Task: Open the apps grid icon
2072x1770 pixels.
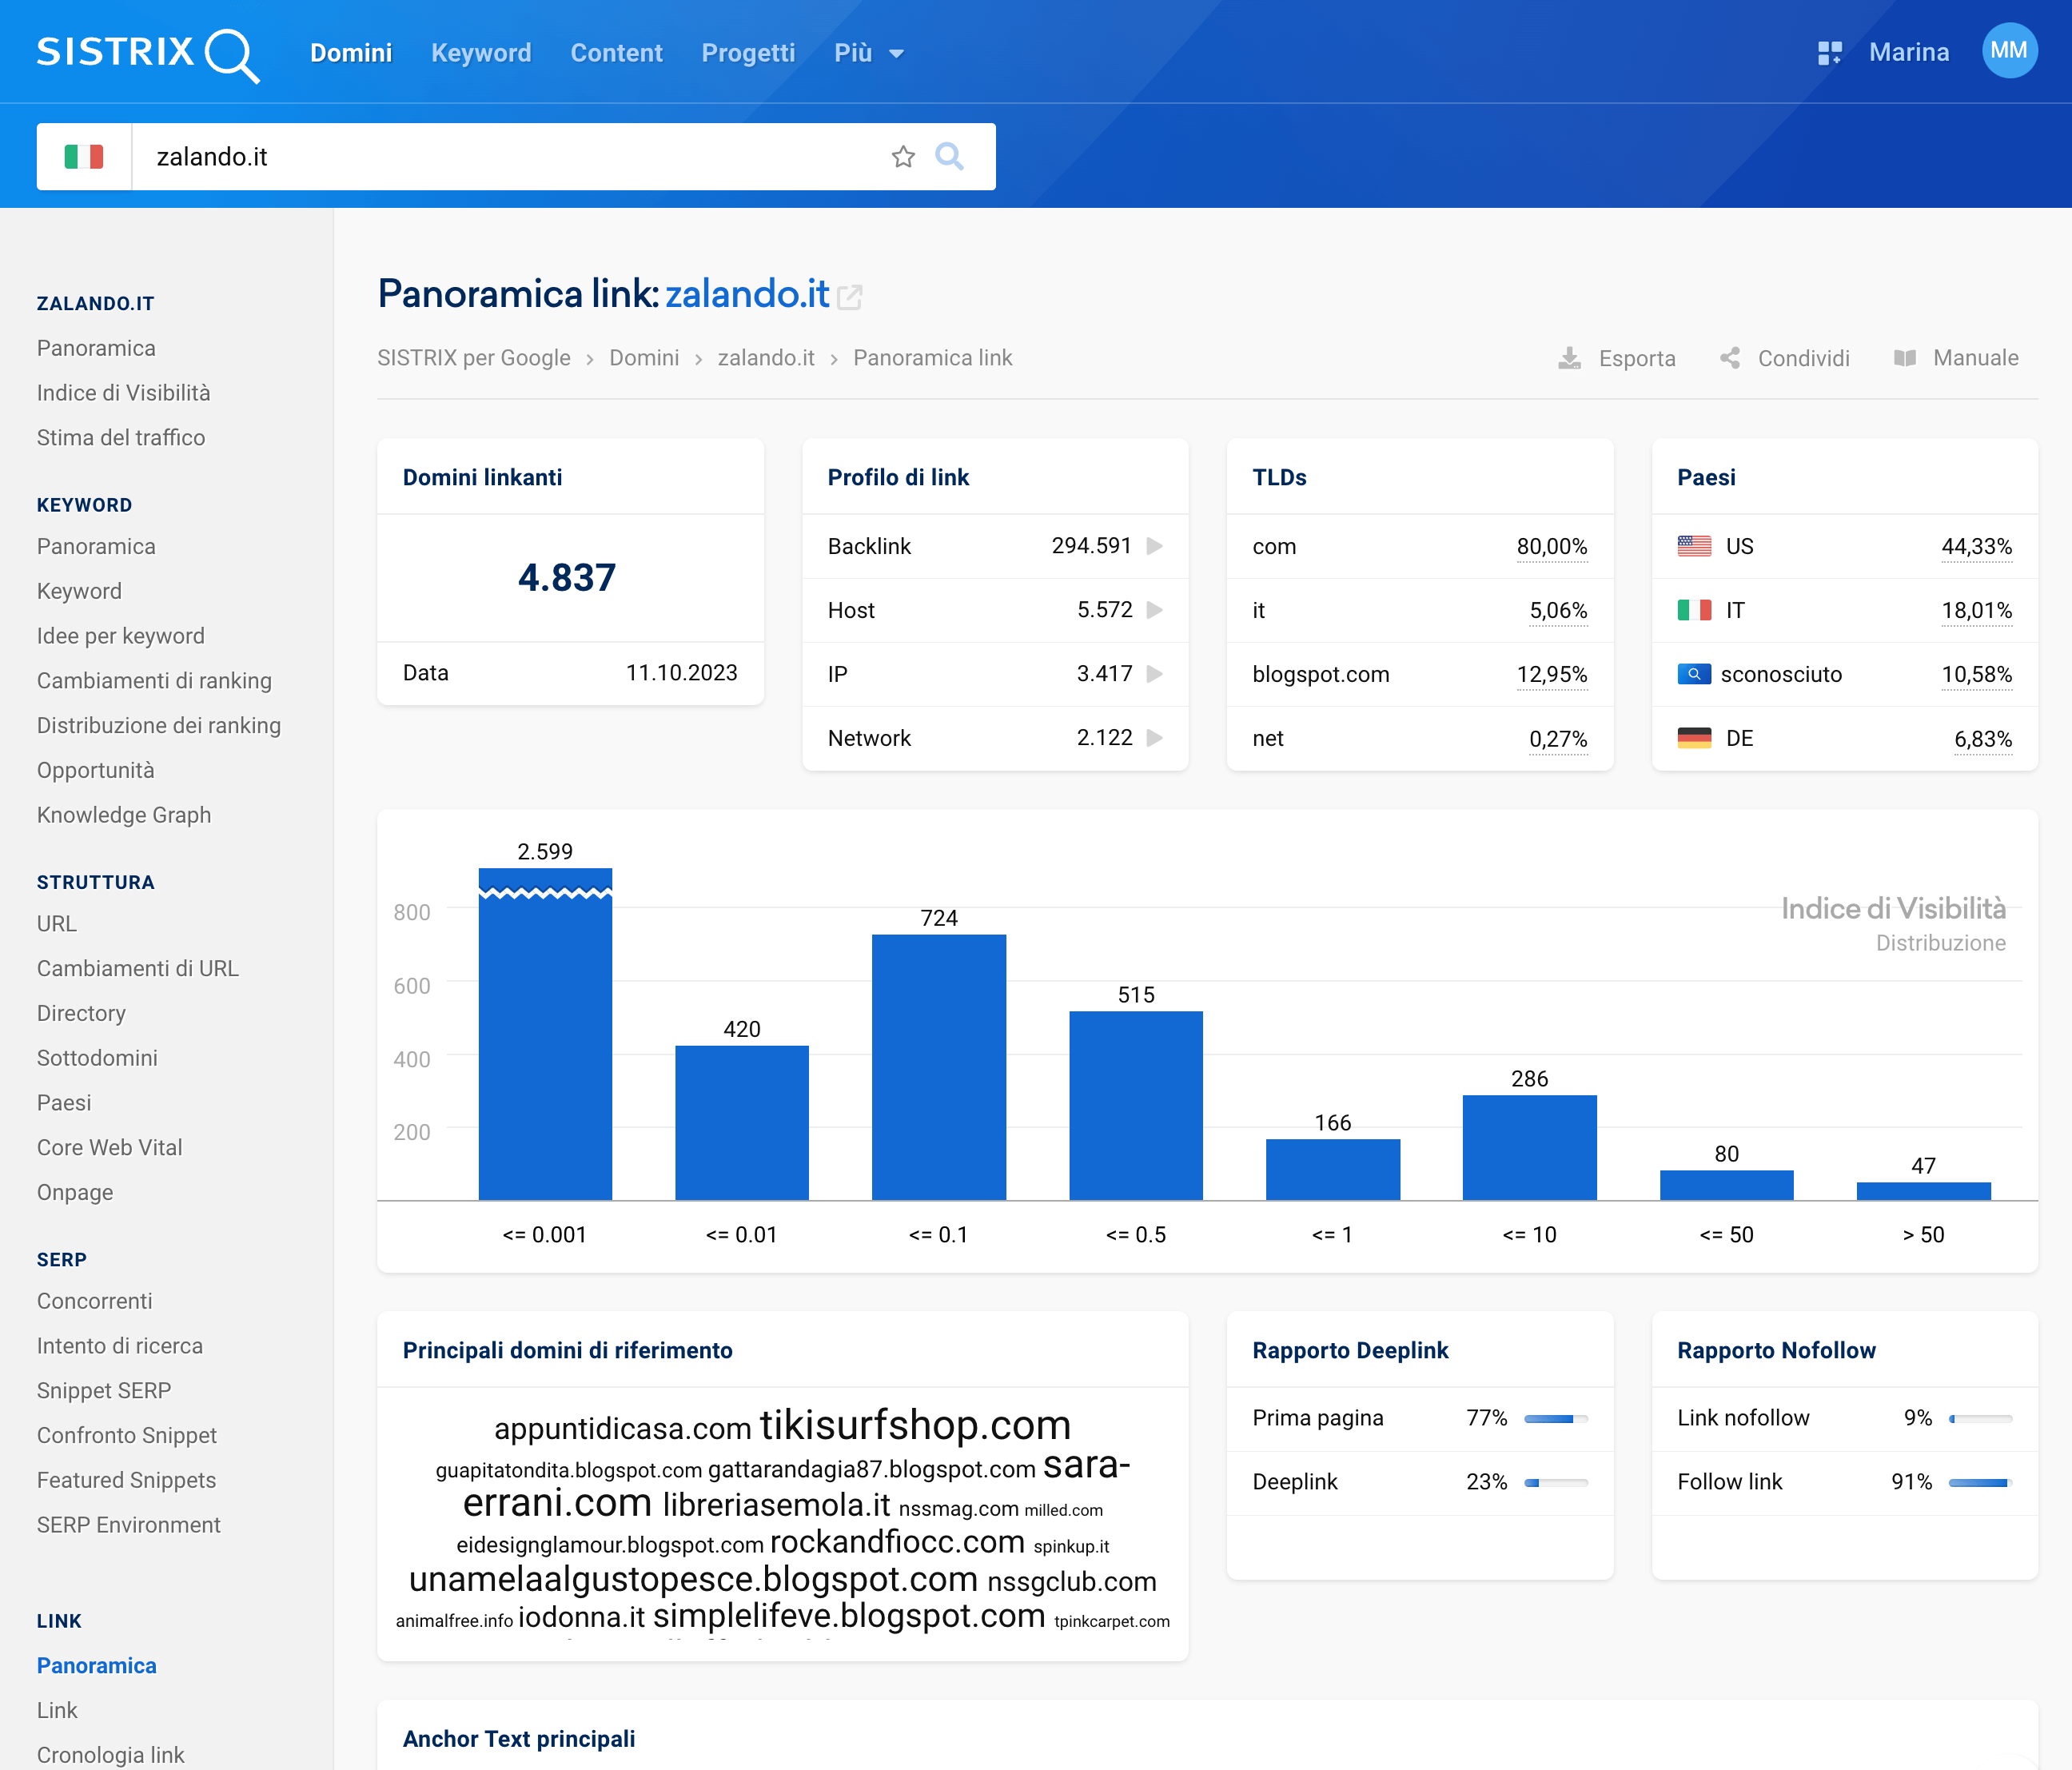Action: (x=1829, y=53)
